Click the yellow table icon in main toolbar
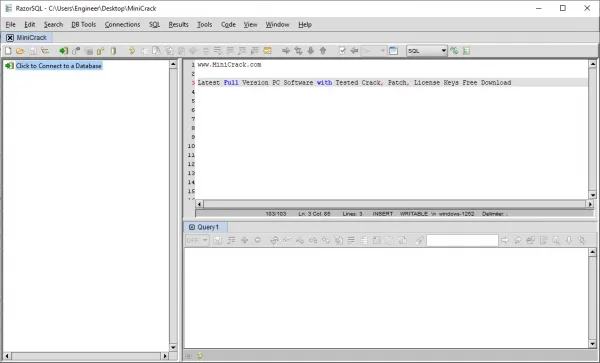600x363 pixels. (267, 51)
